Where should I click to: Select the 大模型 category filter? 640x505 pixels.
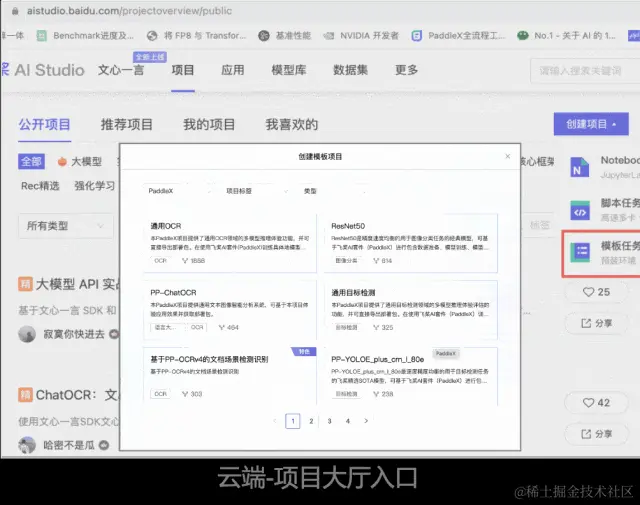(80, 162)
